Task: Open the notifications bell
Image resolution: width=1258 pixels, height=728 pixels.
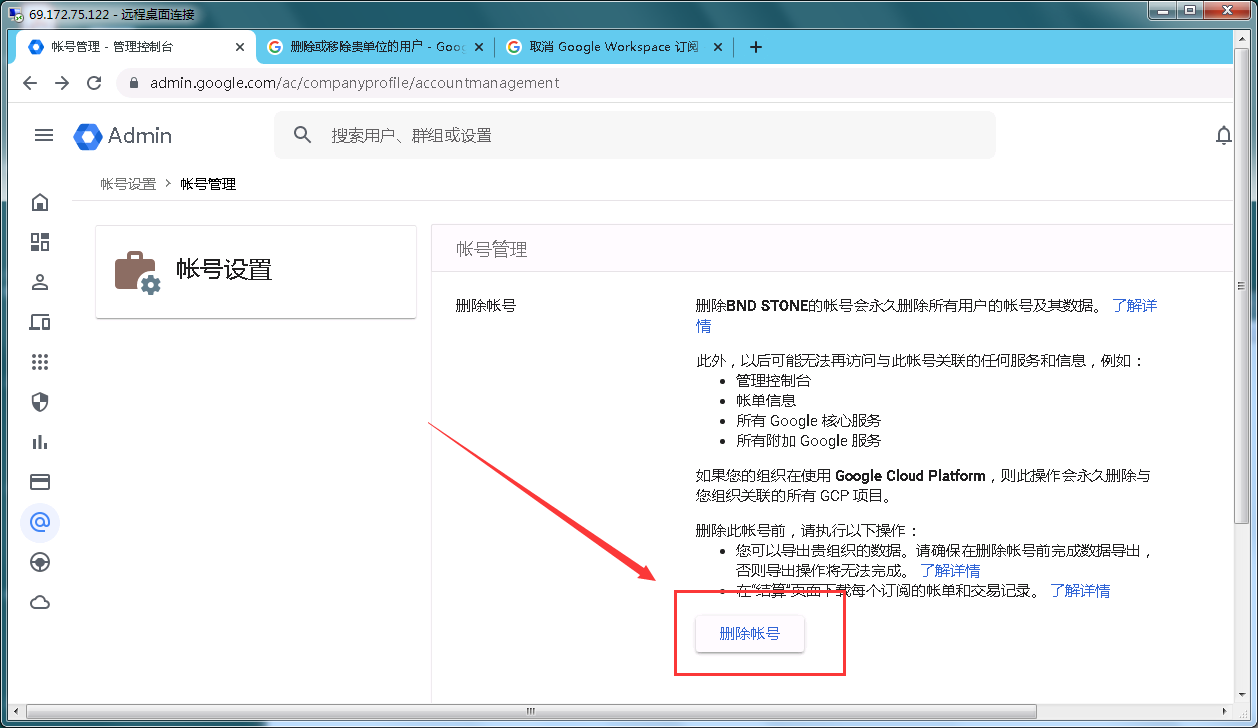Action: [1223, 135]
